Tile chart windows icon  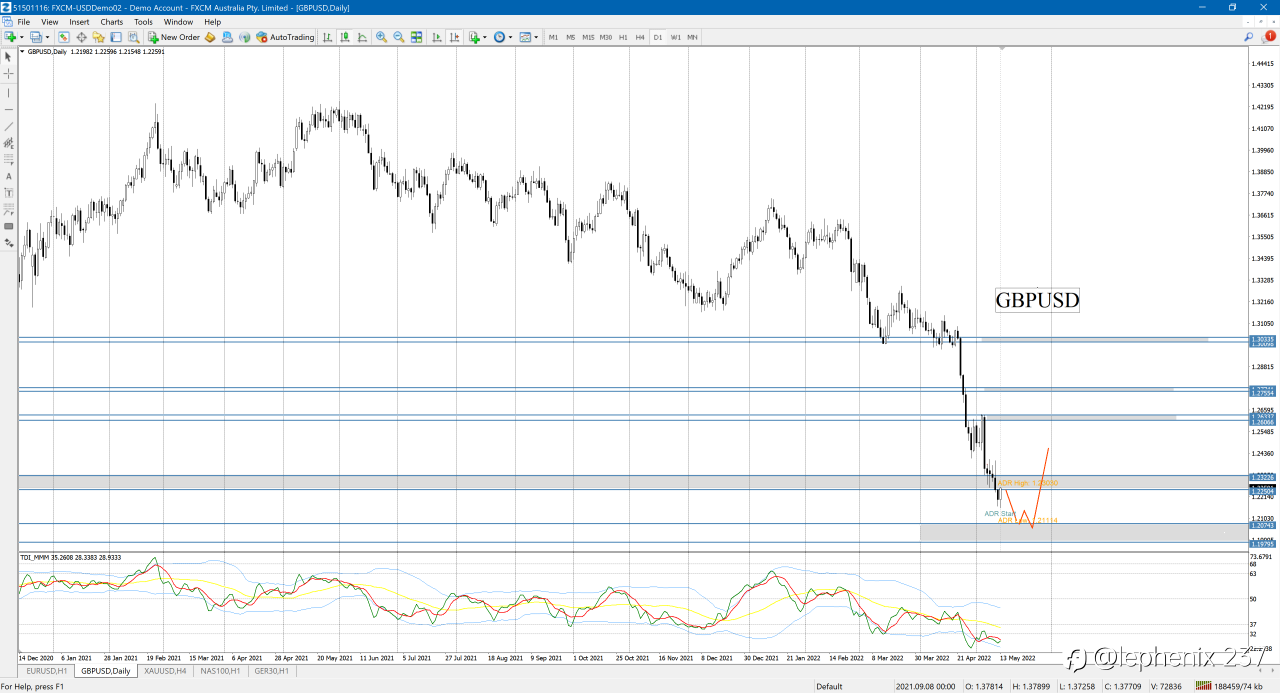click(x=416, y=37)
